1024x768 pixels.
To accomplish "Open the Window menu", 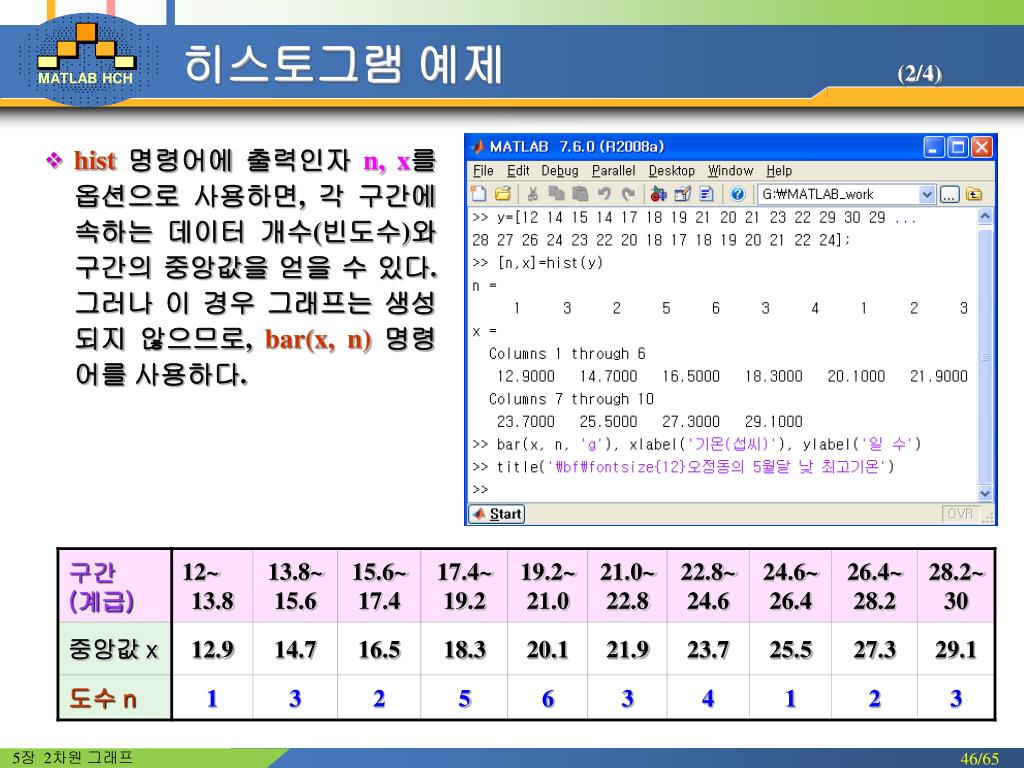I will 730,171.
